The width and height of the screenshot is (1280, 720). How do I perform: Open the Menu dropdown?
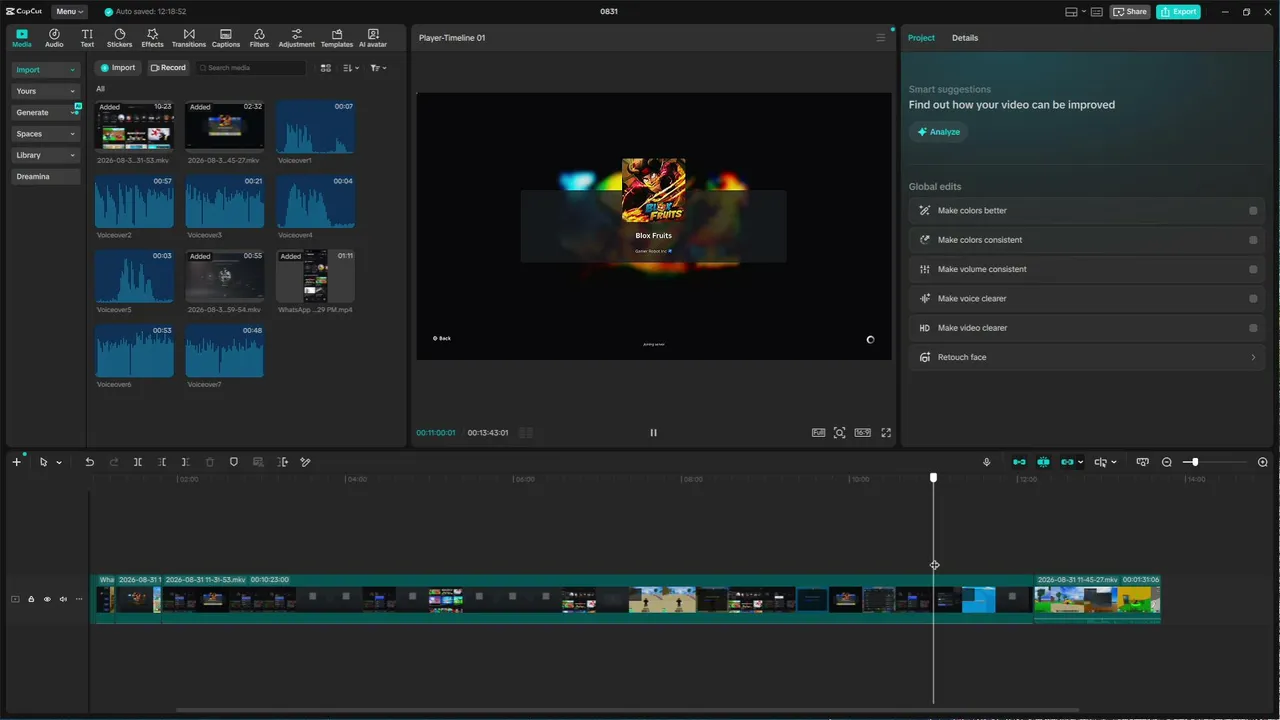[x=69, y=12]
